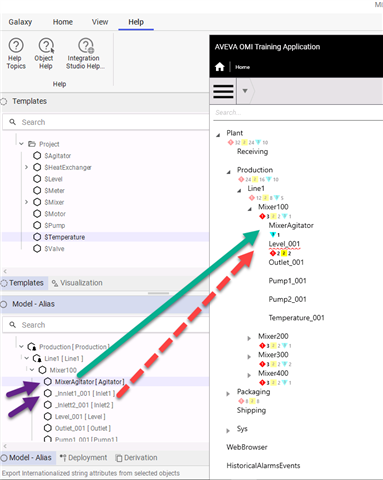Expand the $HeatExchanger template node
This screenshot has width=383, height=480.
[26, 167]
